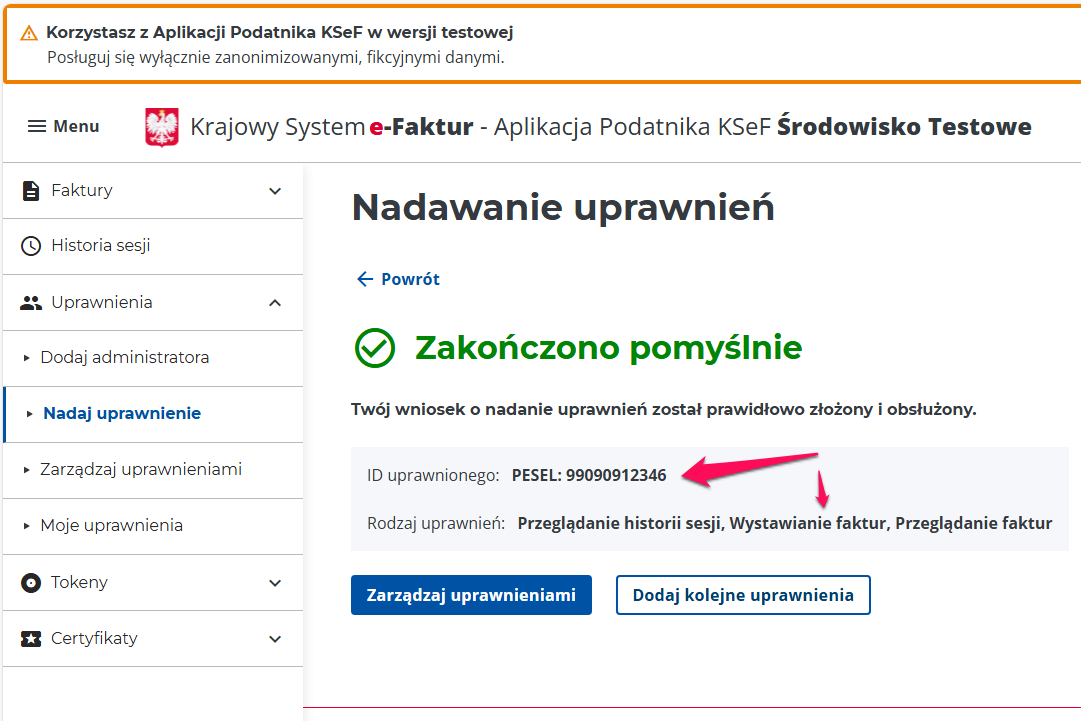1081x721 pixels.
Task: Click the Historia sesji clock icon
Action: [31, 246]
